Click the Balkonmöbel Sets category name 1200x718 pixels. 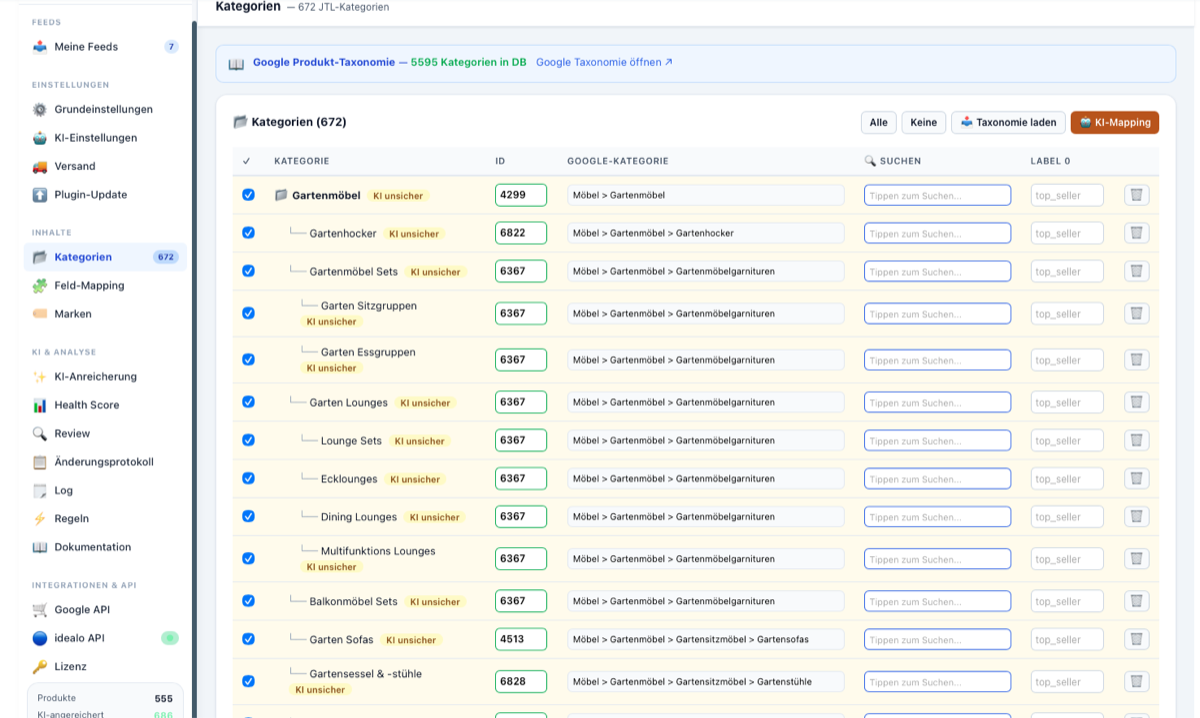click(x=353, y=601)
